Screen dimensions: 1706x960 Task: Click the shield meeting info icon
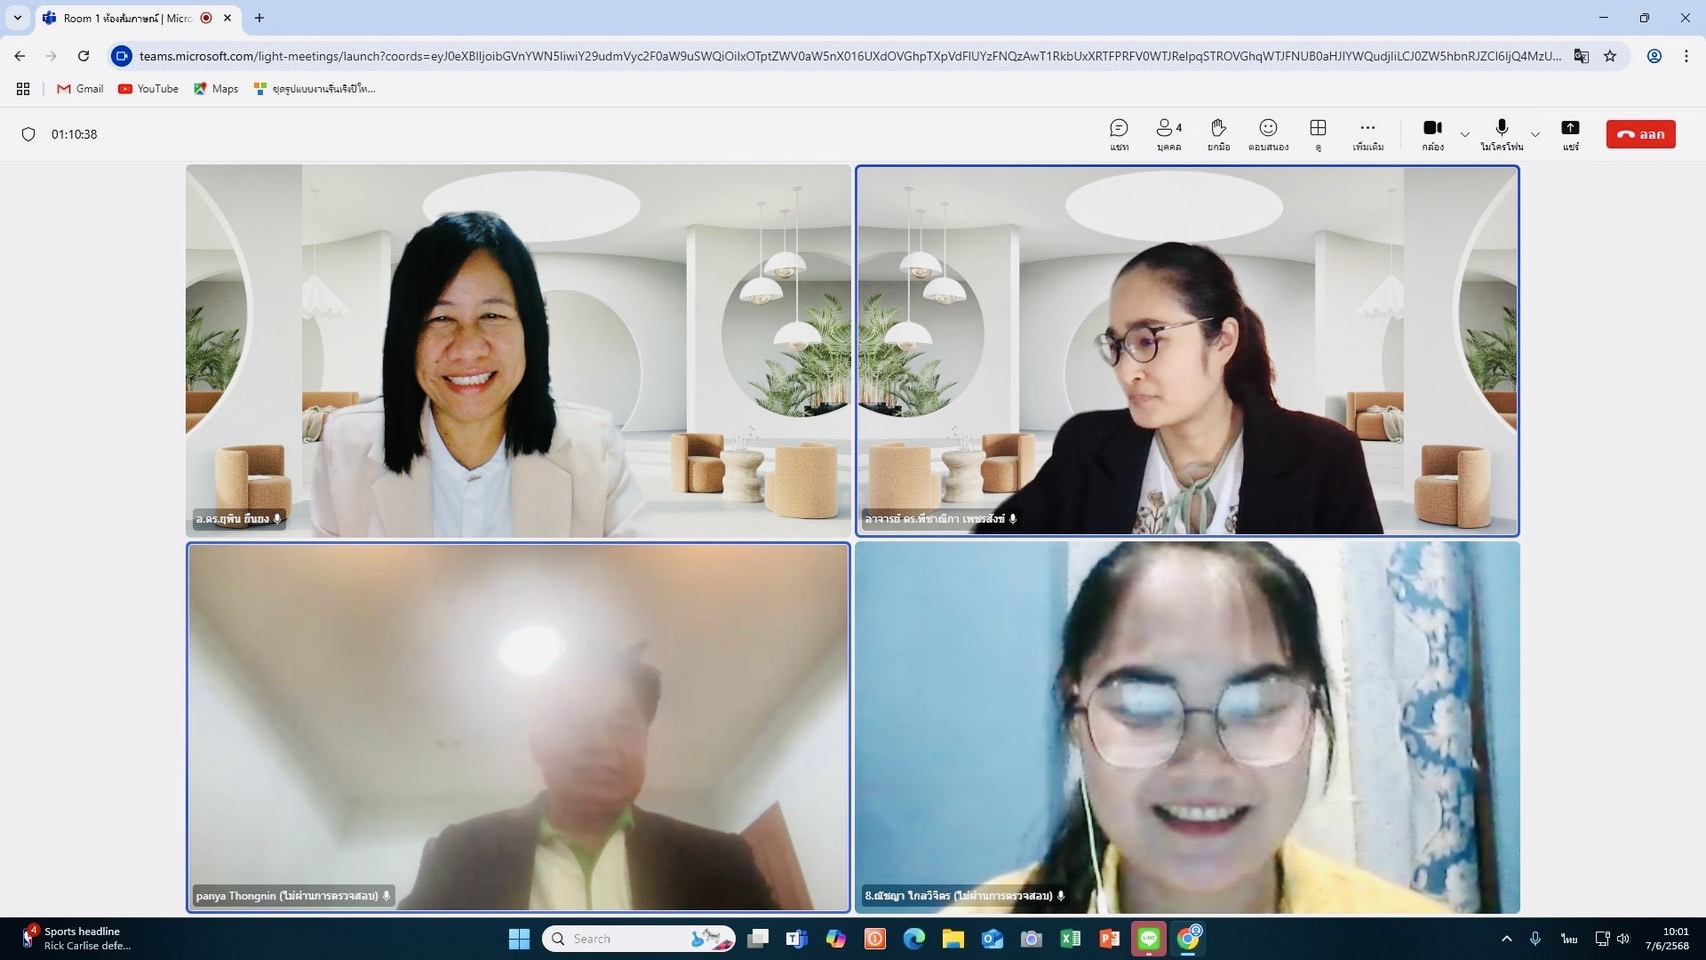coord(28,134)
